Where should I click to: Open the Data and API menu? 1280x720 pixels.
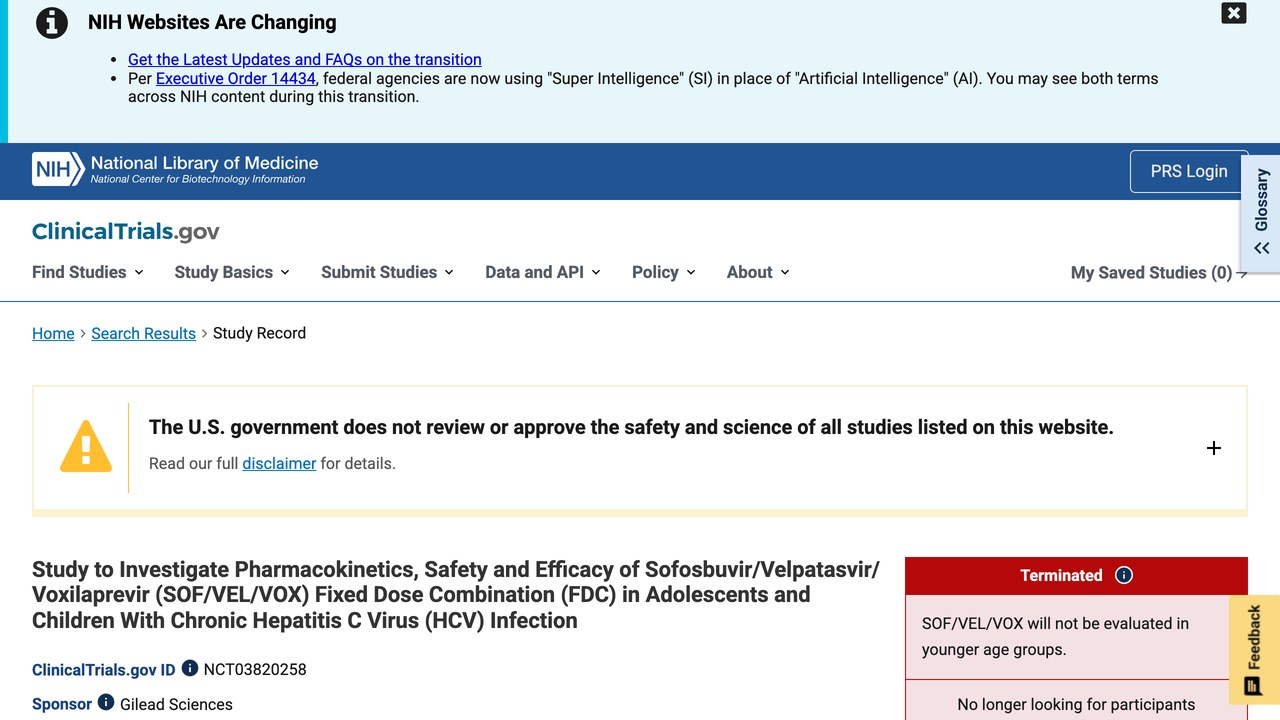pos(543,272)
